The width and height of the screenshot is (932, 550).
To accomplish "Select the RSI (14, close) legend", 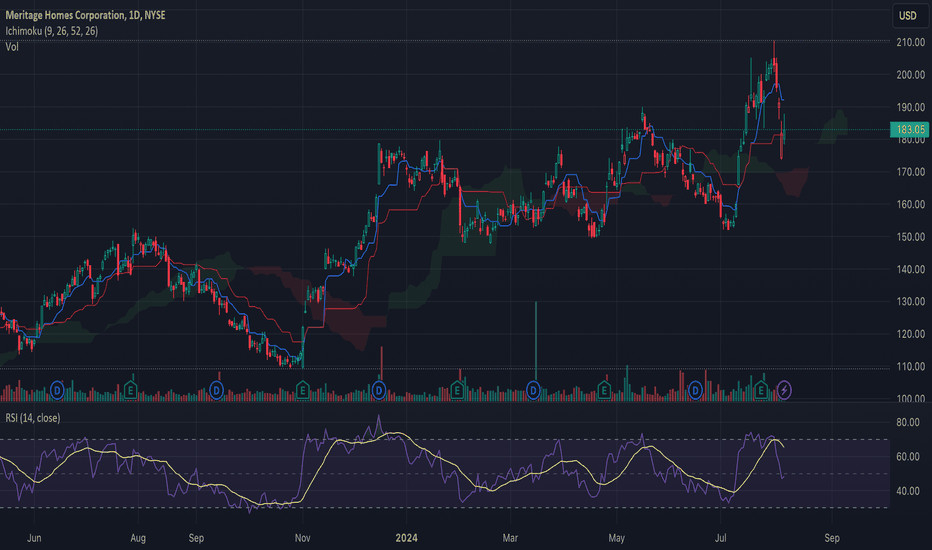I will (x=33, y=418).
